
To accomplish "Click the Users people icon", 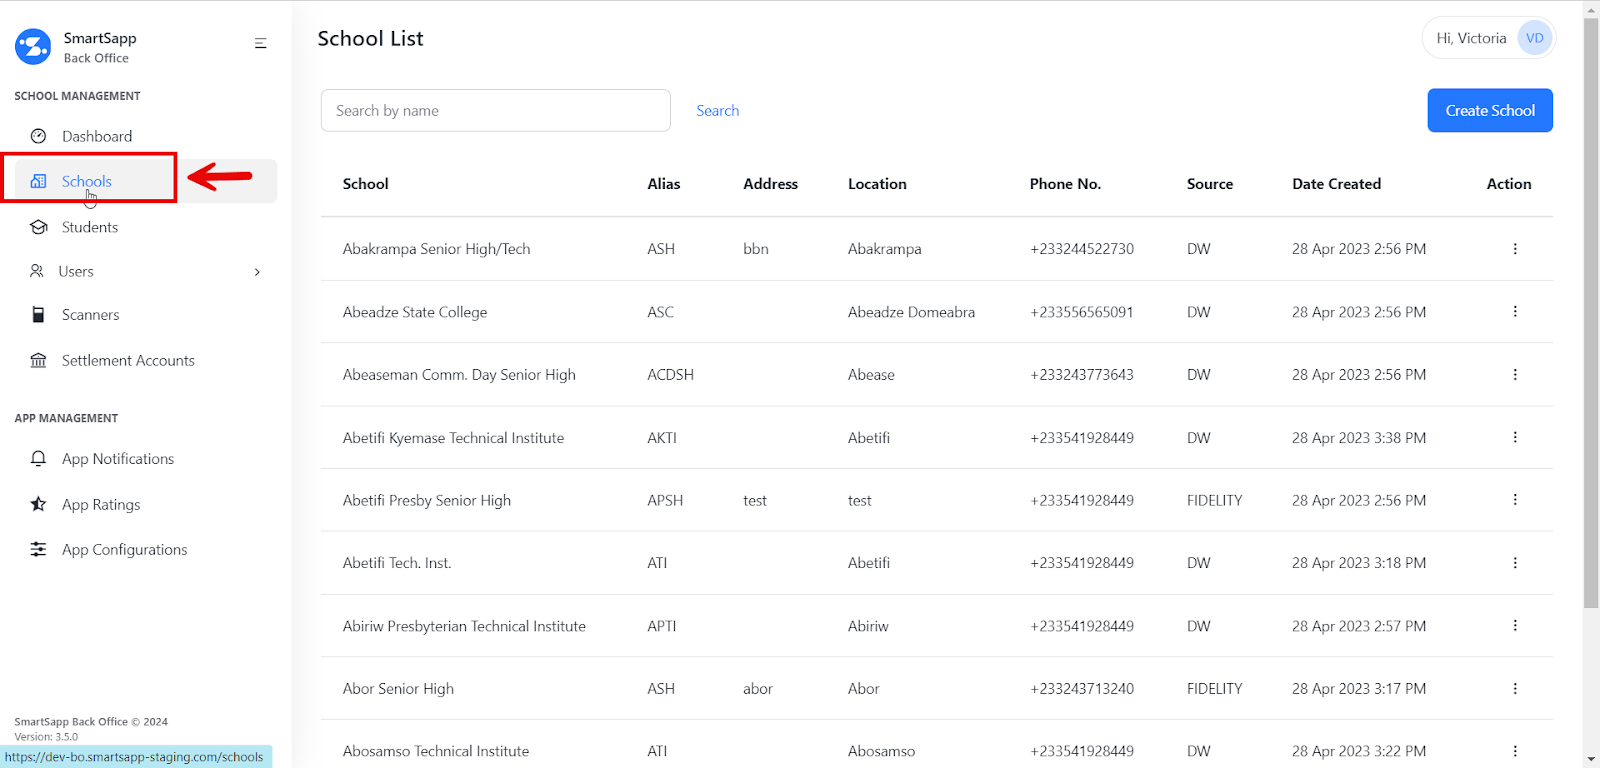I will pos(37,271).
